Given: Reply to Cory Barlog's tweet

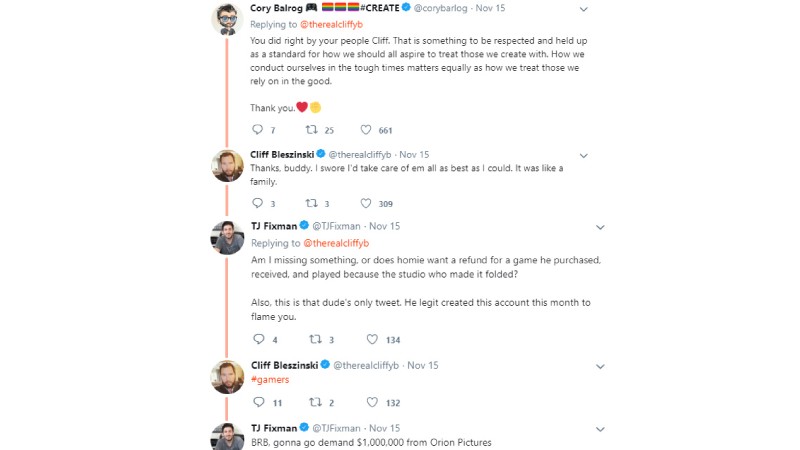Looking at the screenshot, I should 257,130.
